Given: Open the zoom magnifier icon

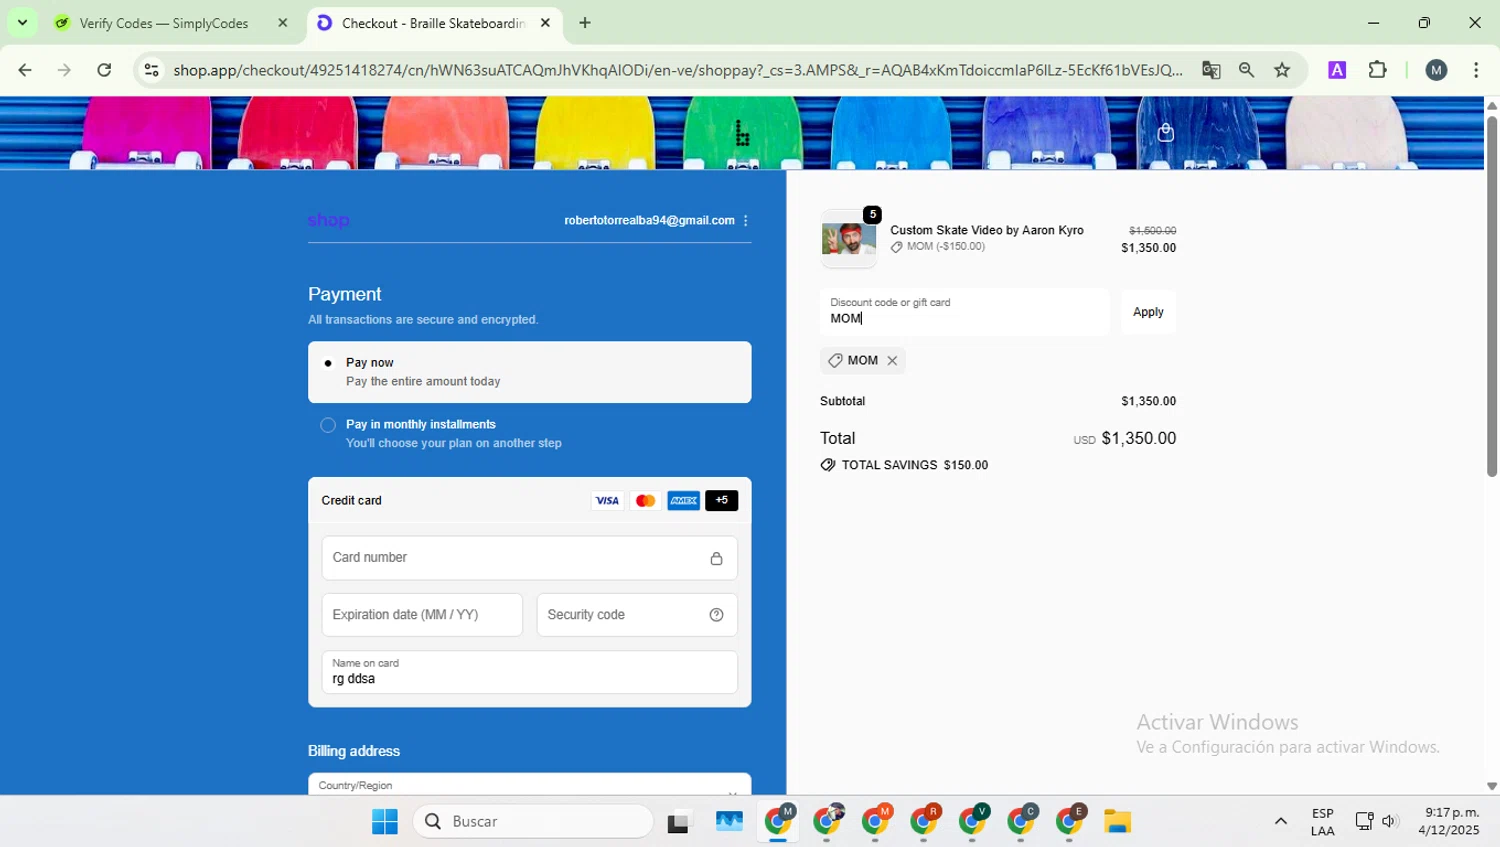Looking at the screenshot, I should pos(1246,70).
